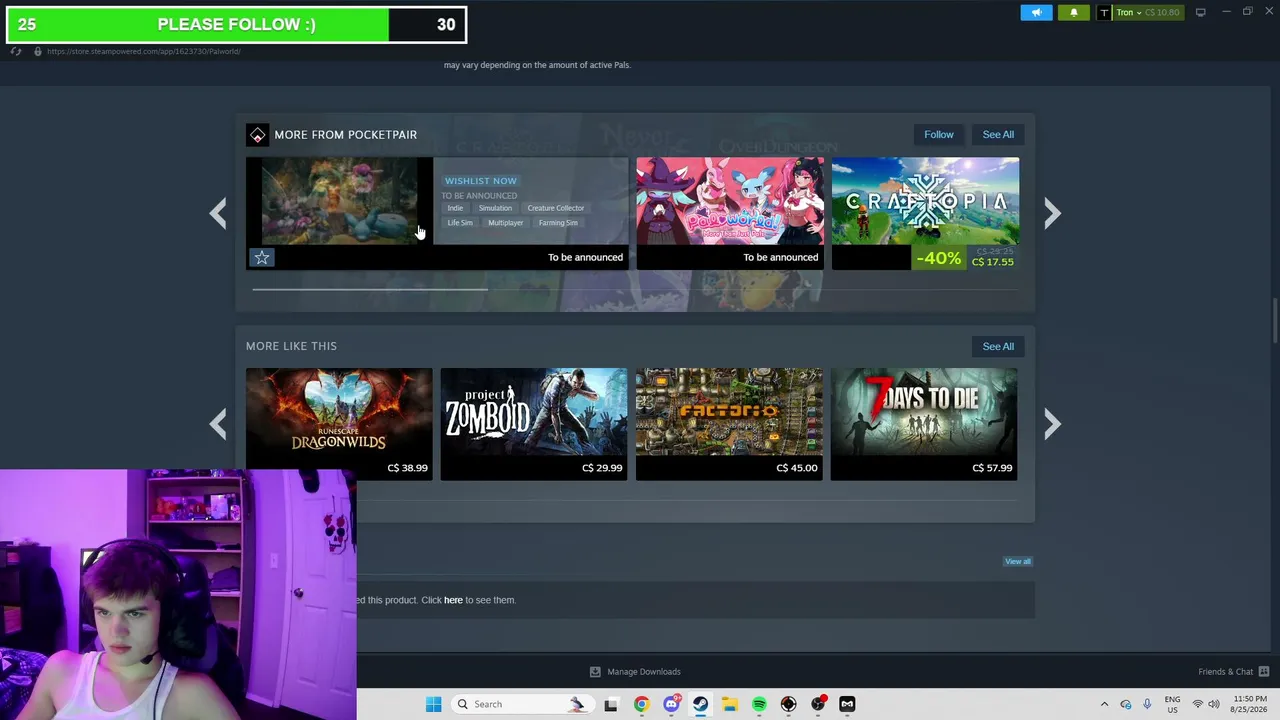This screenshot has height=720, width=1280.
Task: Click the Craftopia -40% discount badge
Action: coord(938,258)
